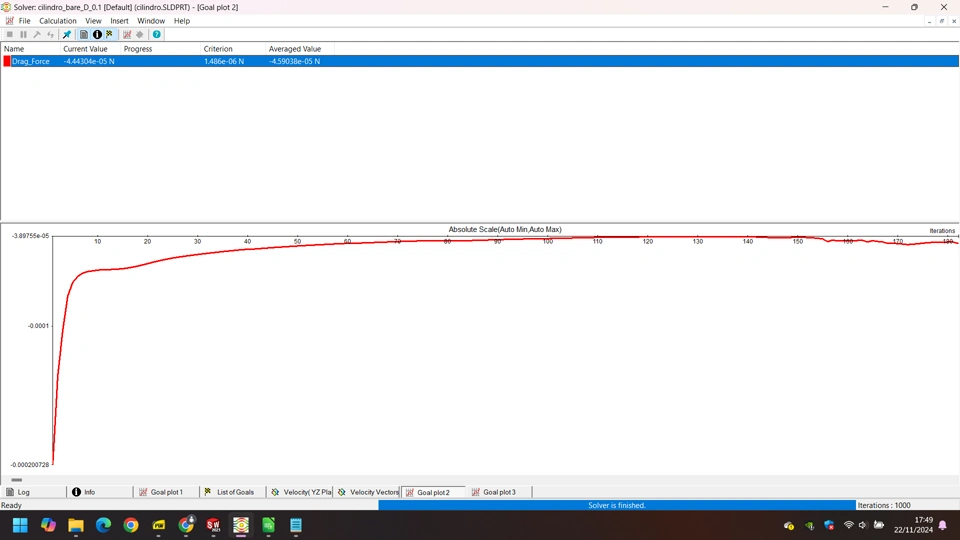
Task: Open Google Chrome from the taskbar
Action: [130, 525]
